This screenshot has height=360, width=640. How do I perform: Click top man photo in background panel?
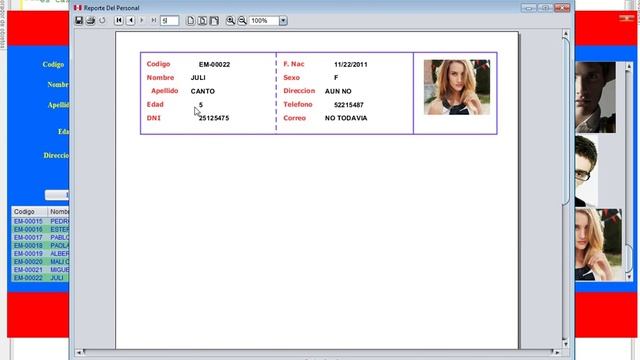[x=596, y=97]
